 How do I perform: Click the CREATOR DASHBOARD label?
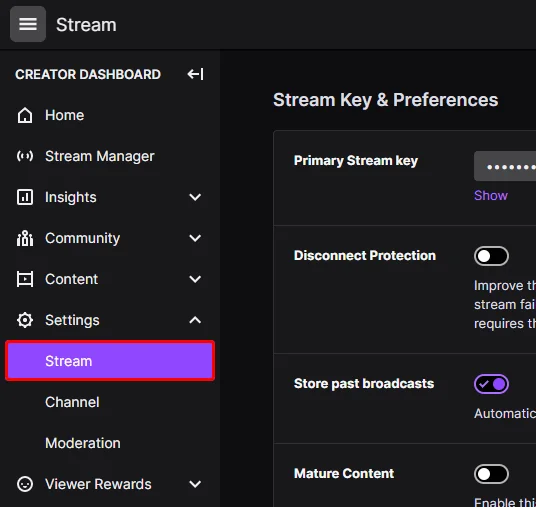(88, 74)
